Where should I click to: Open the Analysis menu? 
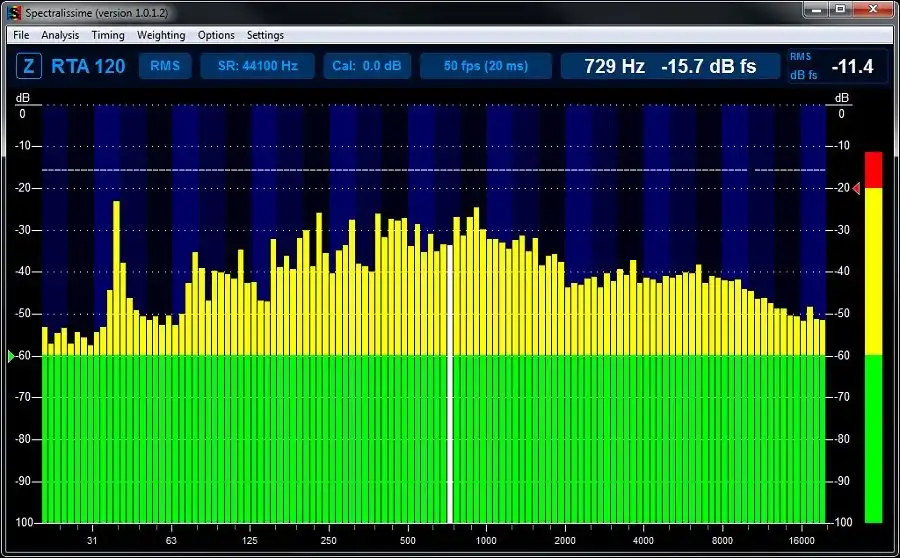click(x=60, y=35)
